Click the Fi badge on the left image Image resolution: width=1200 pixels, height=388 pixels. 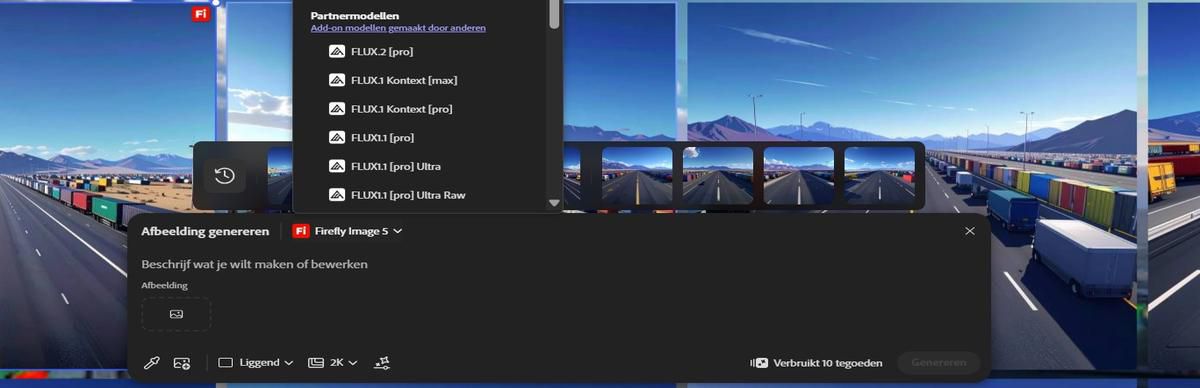pos(201,13)
